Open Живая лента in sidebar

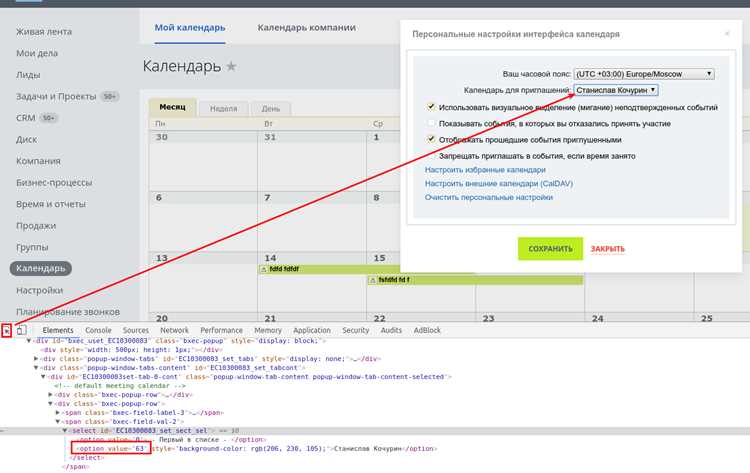44,32
